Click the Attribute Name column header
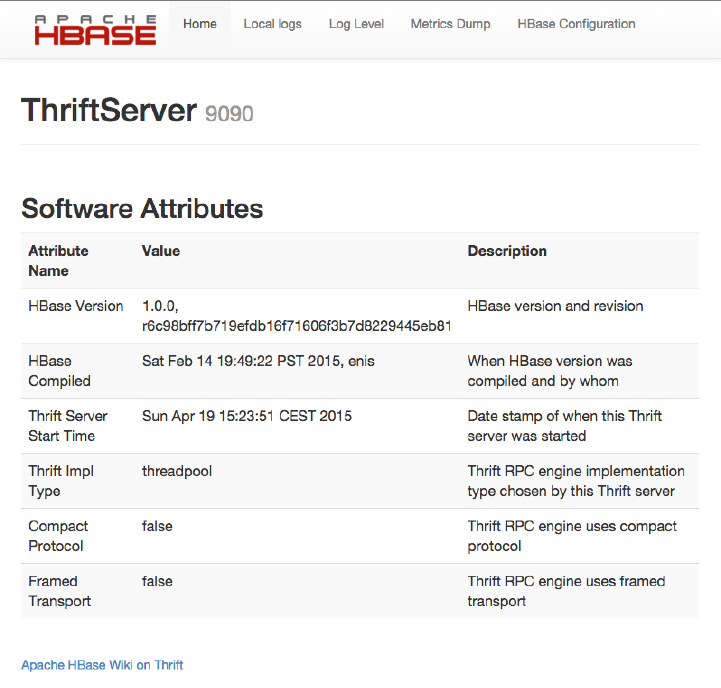Viewport: 721px width, 688px height. [x=58, y=261]
